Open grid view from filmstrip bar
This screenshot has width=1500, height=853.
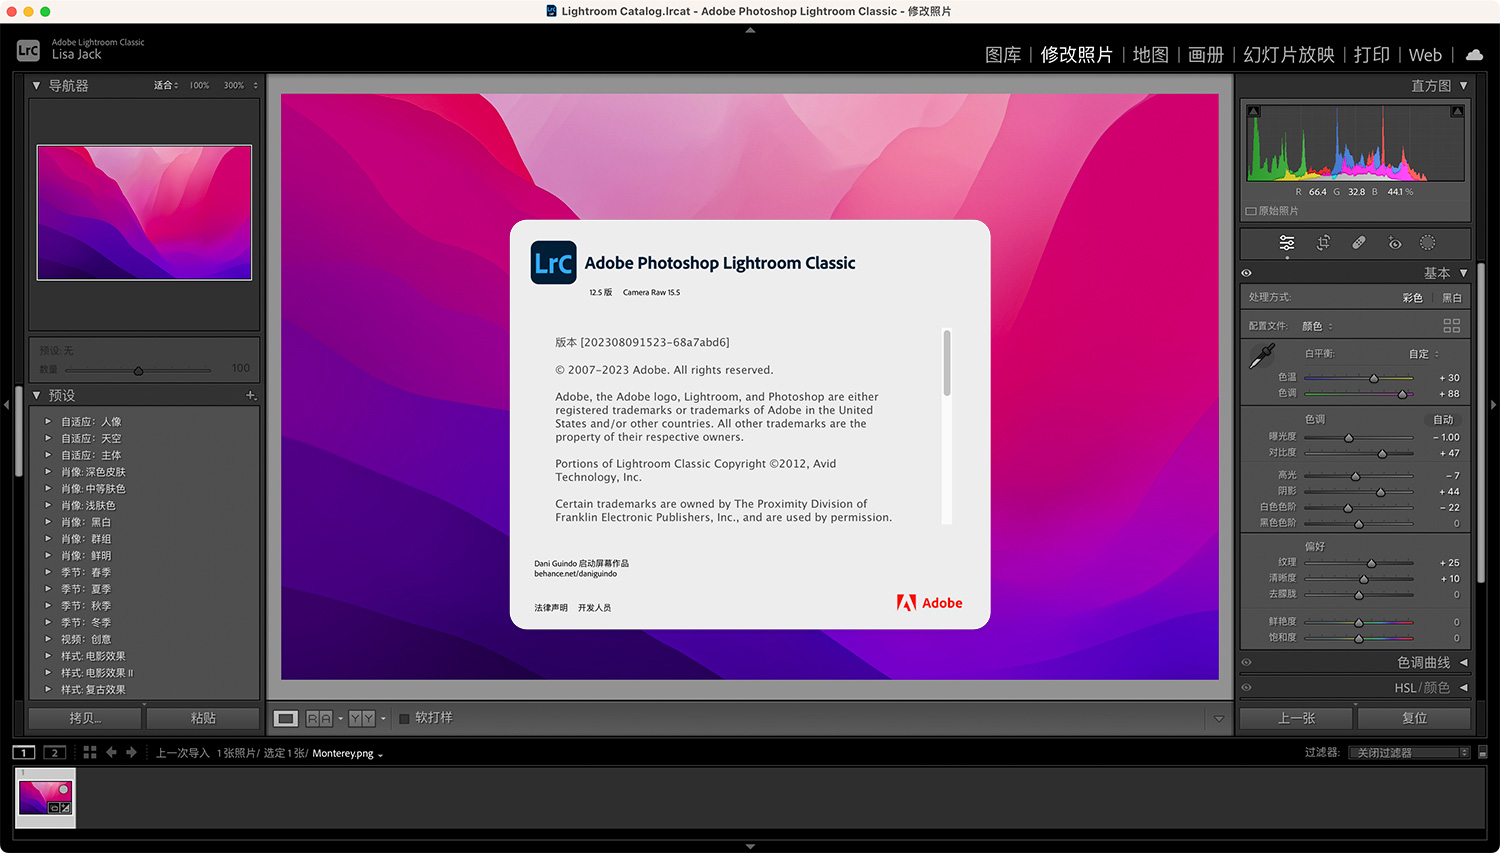click(90, 752)
